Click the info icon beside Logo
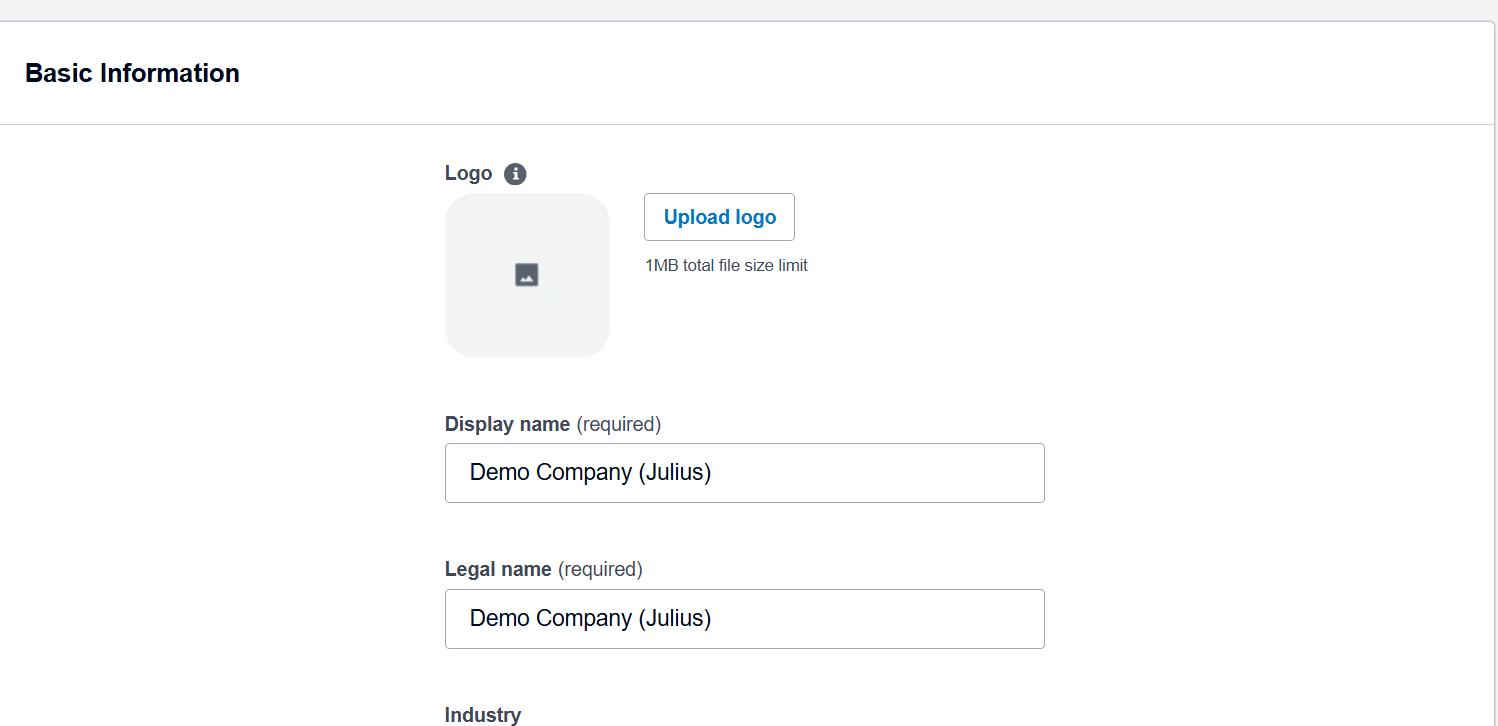 515,174
